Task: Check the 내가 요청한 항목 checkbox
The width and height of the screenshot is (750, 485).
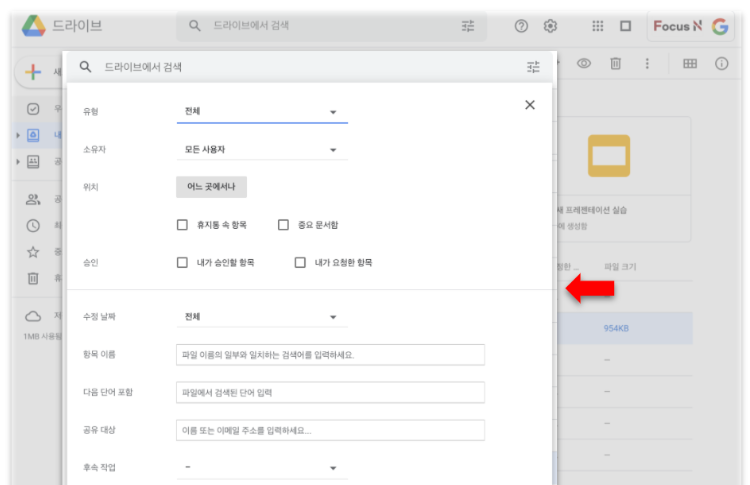Action: pyautogui.click(x=300, y=263)
